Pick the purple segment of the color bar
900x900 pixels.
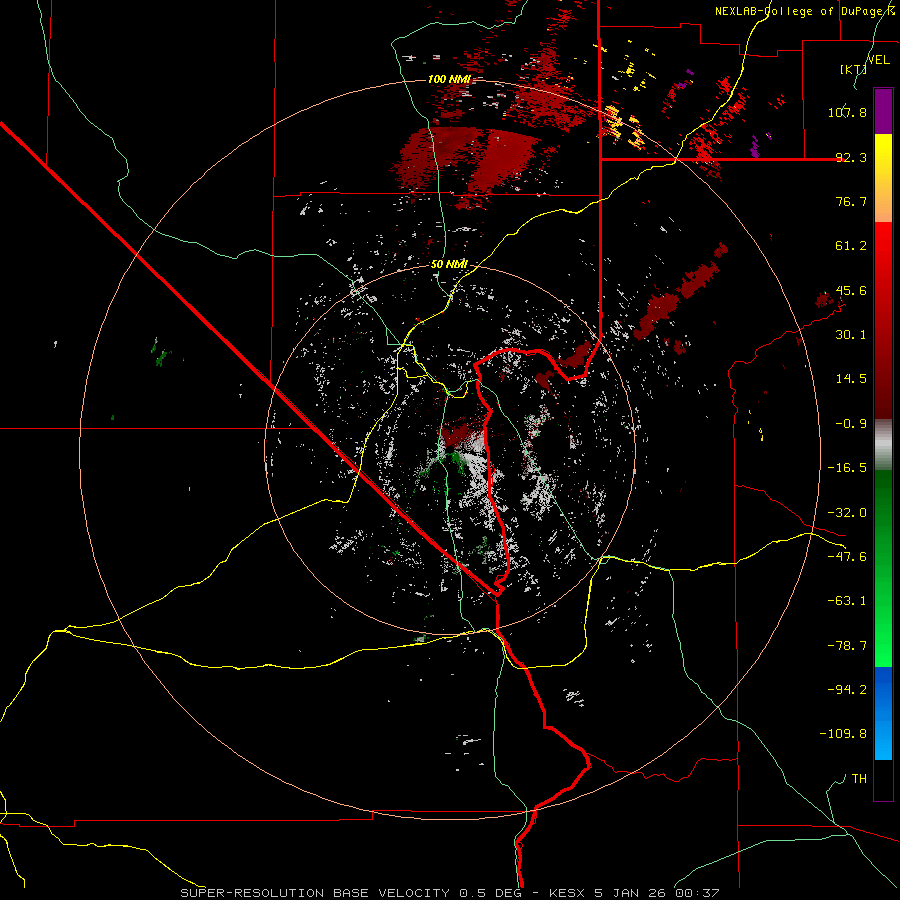(x=883, y=111)
